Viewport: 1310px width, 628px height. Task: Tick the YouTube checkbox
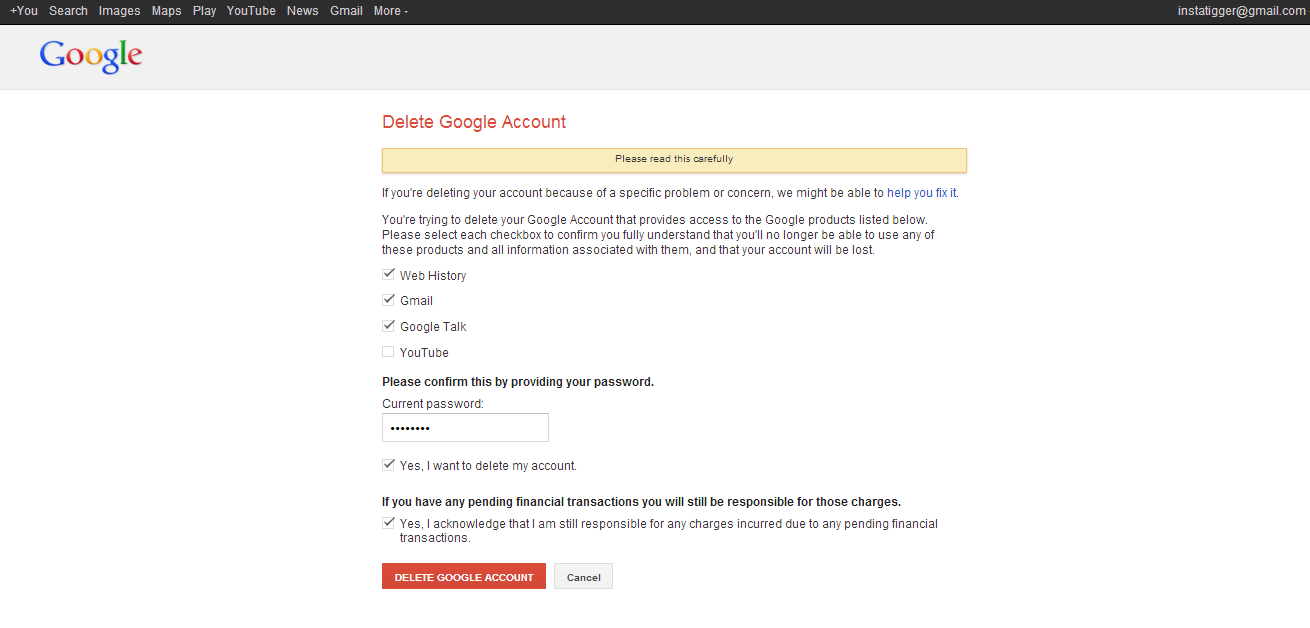[388, 352]
